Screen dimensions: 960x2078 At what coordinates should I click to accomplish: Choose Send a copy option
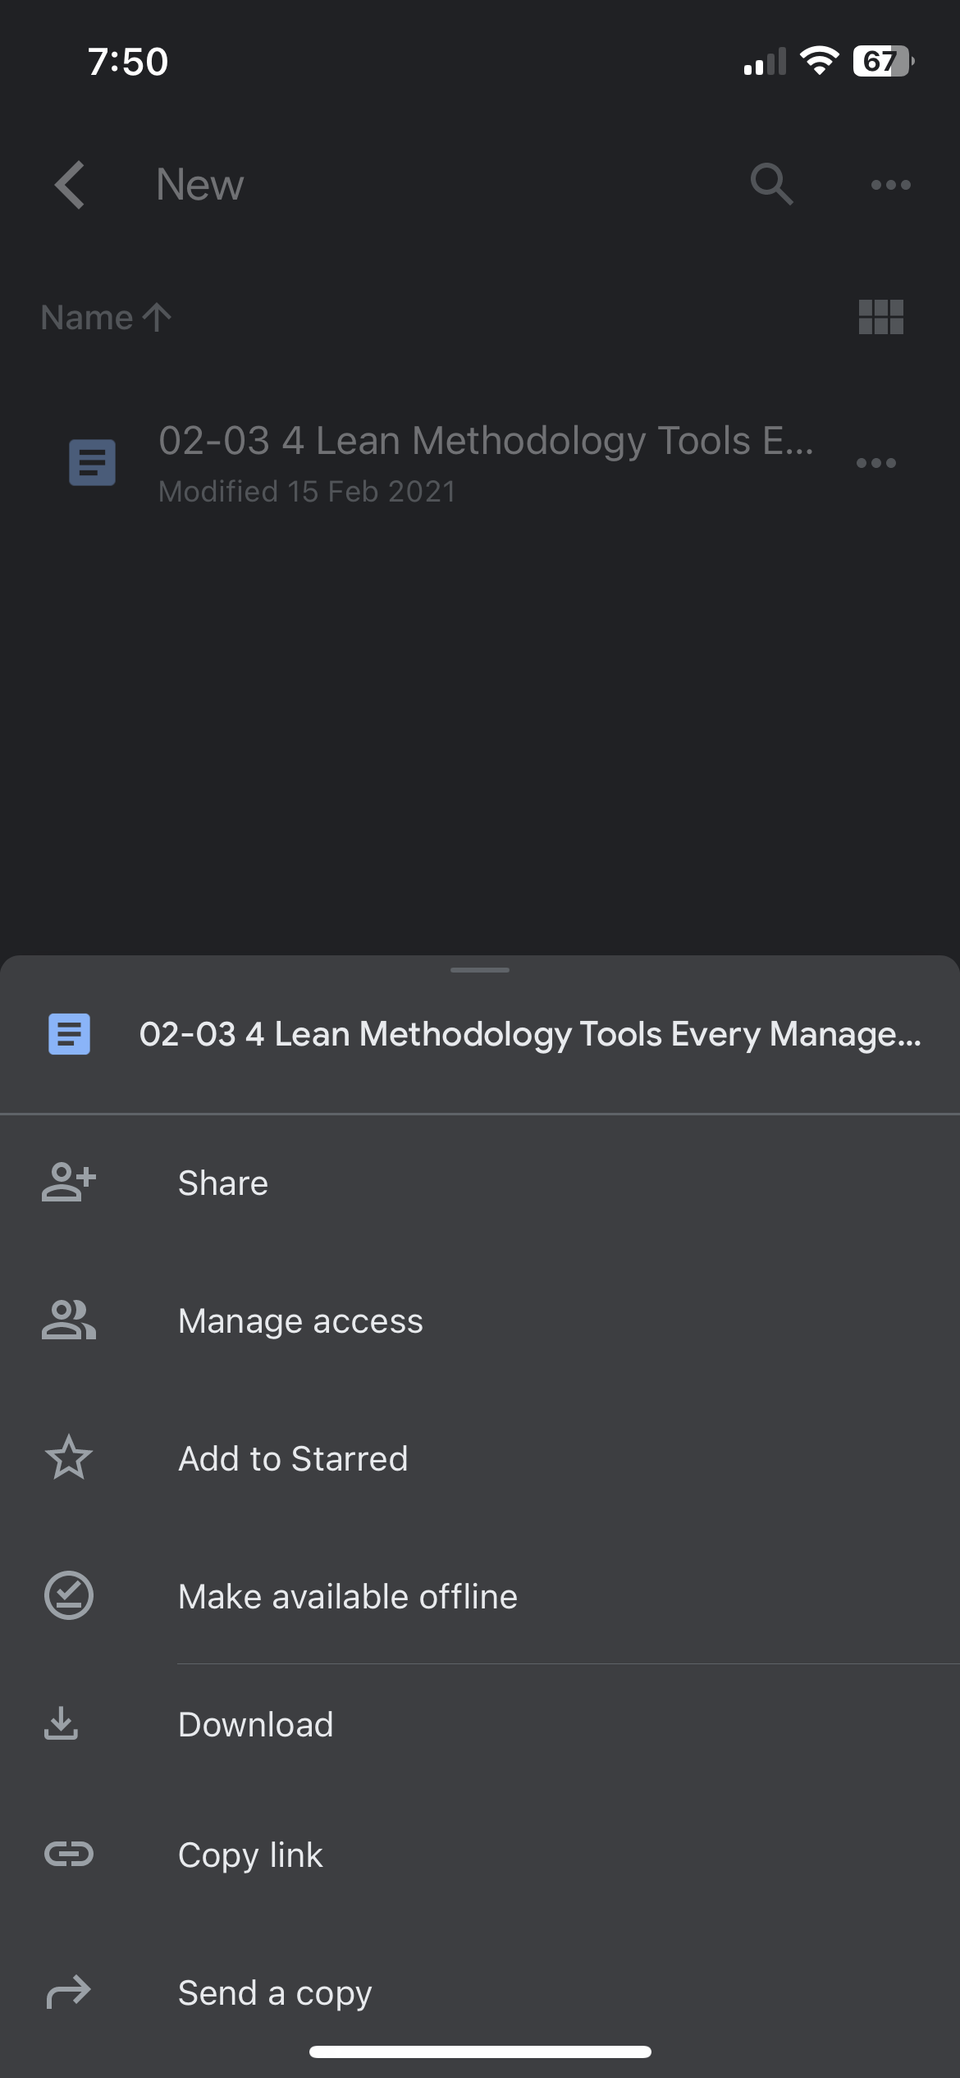(x=275, y=1993)
